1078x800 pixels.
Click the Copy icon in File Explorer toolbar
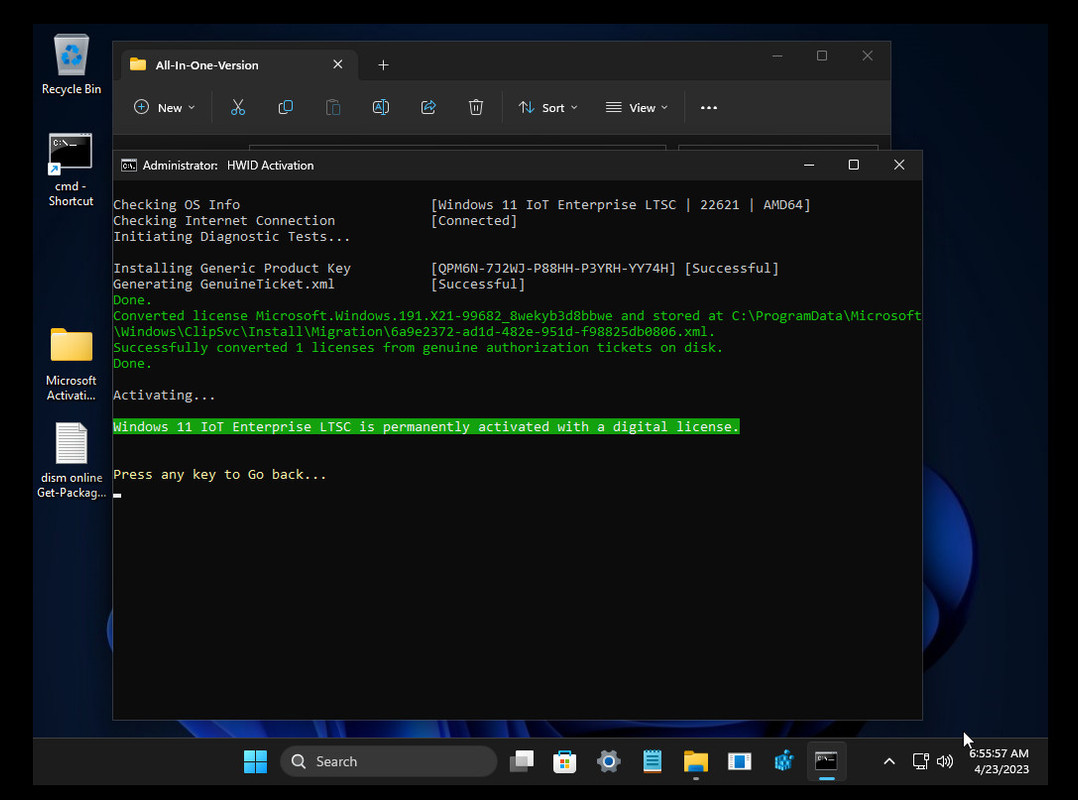pyautogui.click(x=285, y=107)
